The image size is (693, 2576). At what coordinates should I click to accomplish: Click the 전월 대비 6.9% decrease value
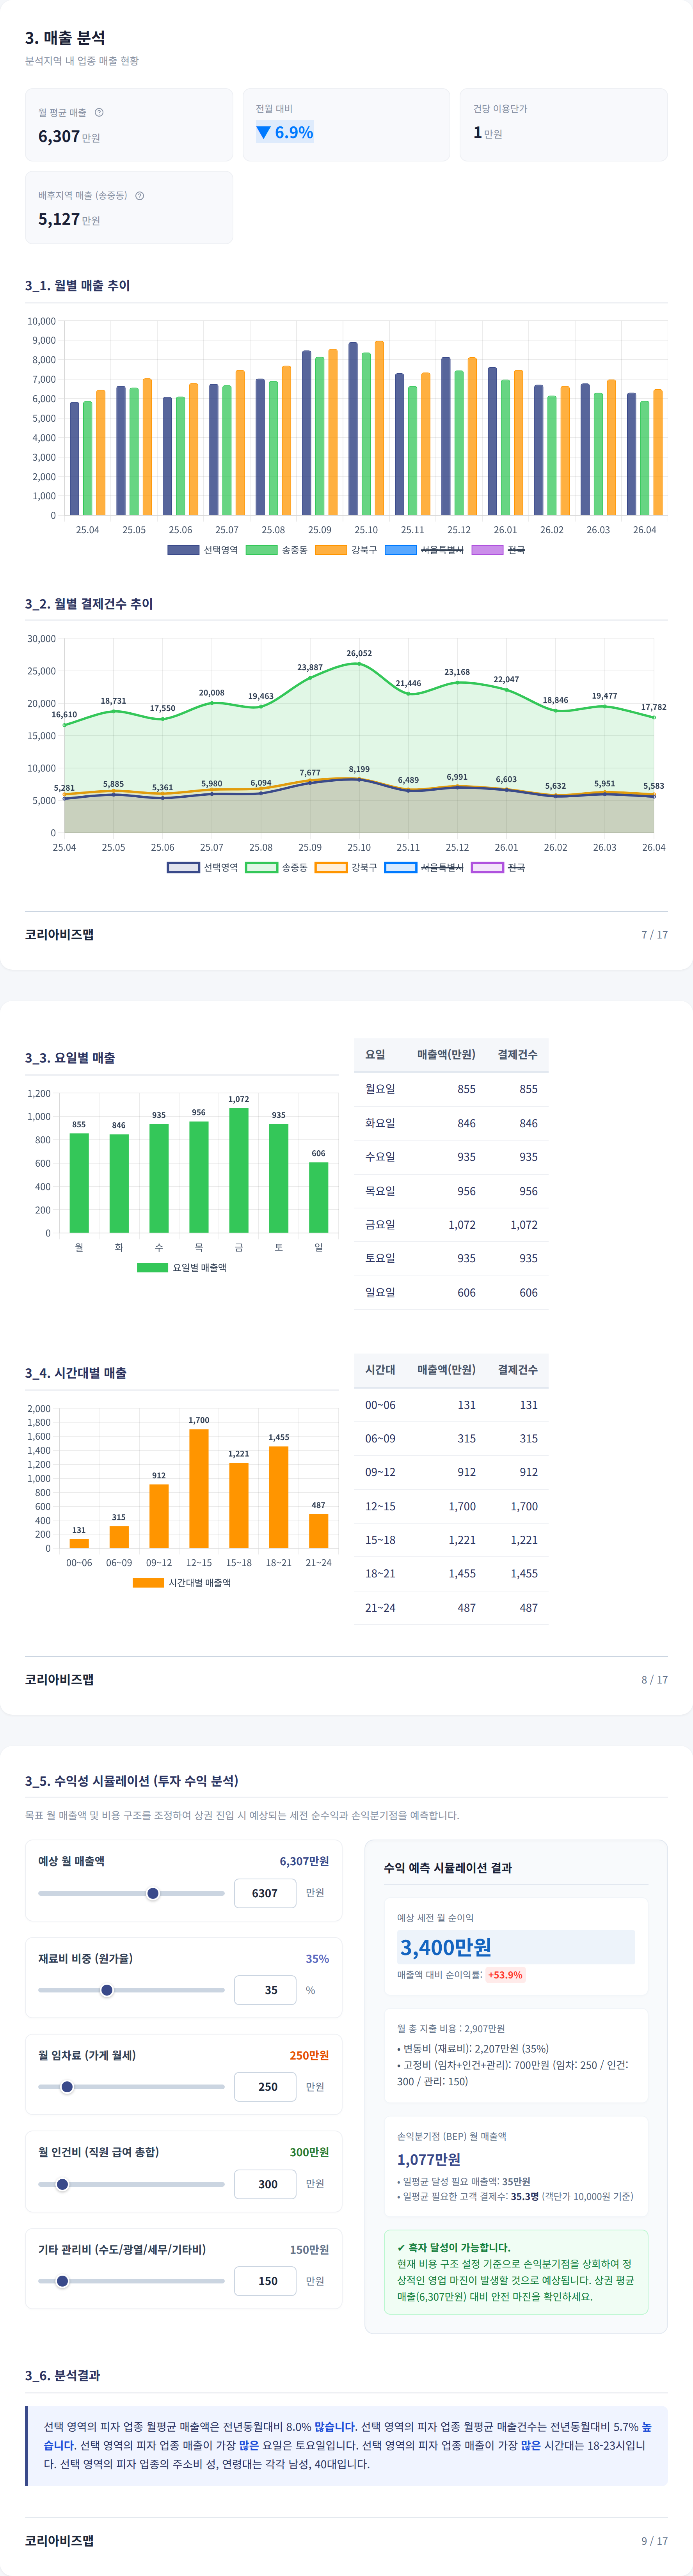tap(285, 132)
